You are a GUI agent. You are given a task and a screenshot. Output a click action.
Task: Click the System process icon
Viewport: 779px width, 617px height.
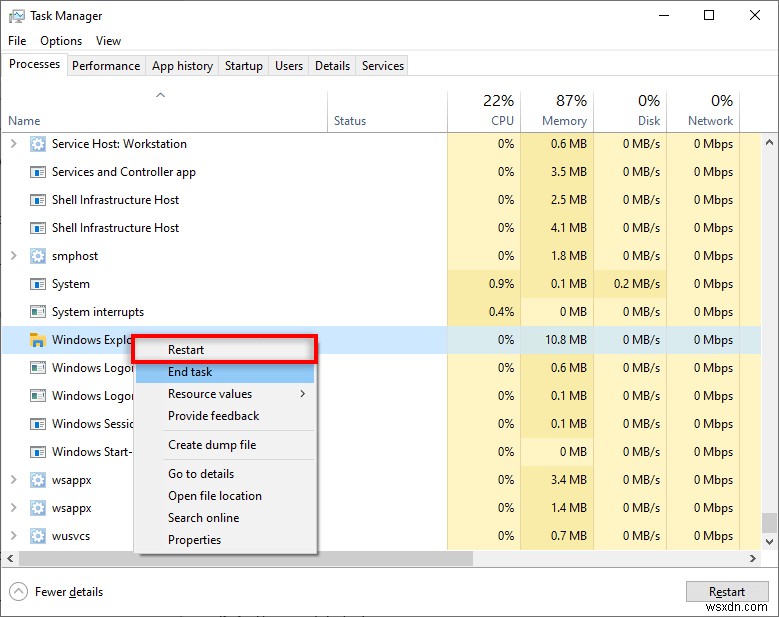(38, 284)
